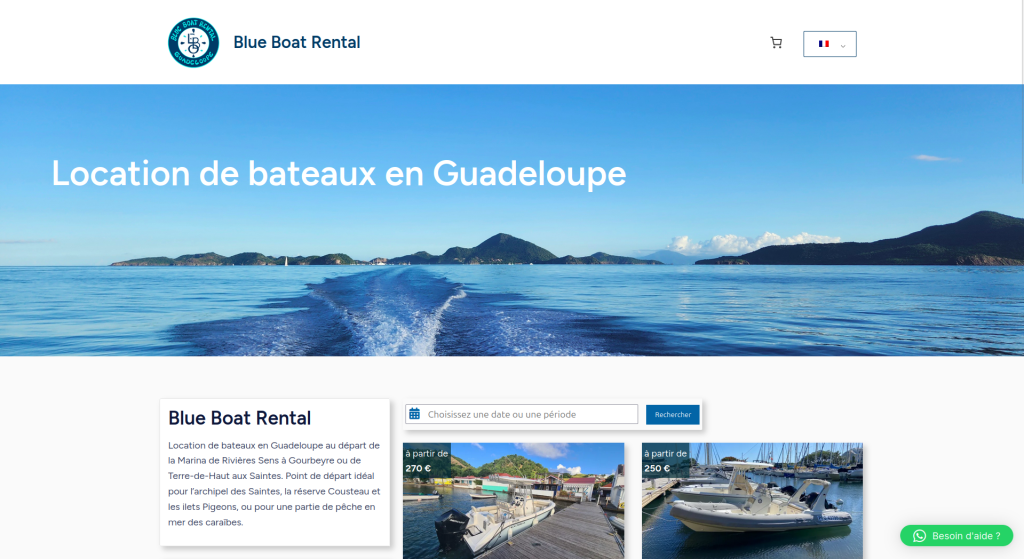Open the shopping cart

[x=776, y=43]
